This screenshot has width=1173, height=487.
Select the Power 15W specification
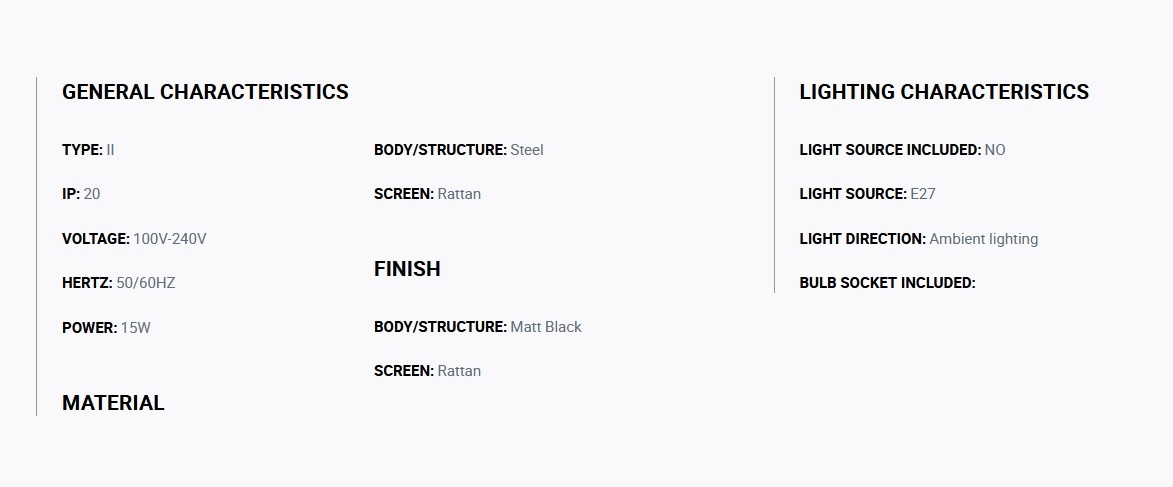106,328
